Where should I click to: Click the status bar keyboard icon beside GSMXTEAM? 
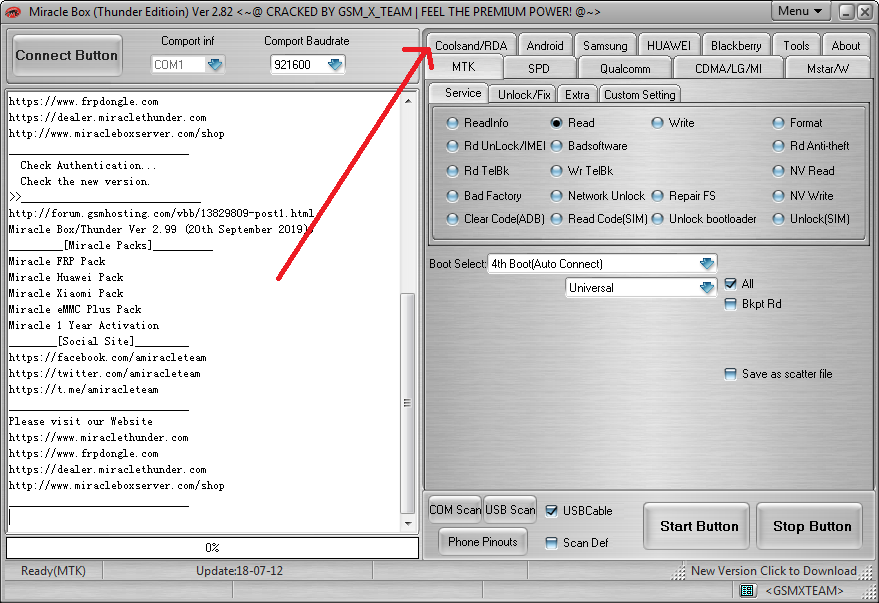click(747, 590)
